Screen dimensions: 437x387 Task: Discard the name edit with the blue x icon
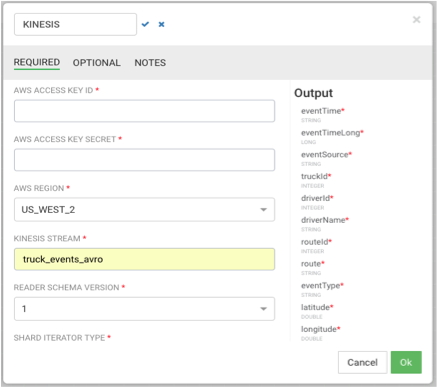(x=161, y=24)
